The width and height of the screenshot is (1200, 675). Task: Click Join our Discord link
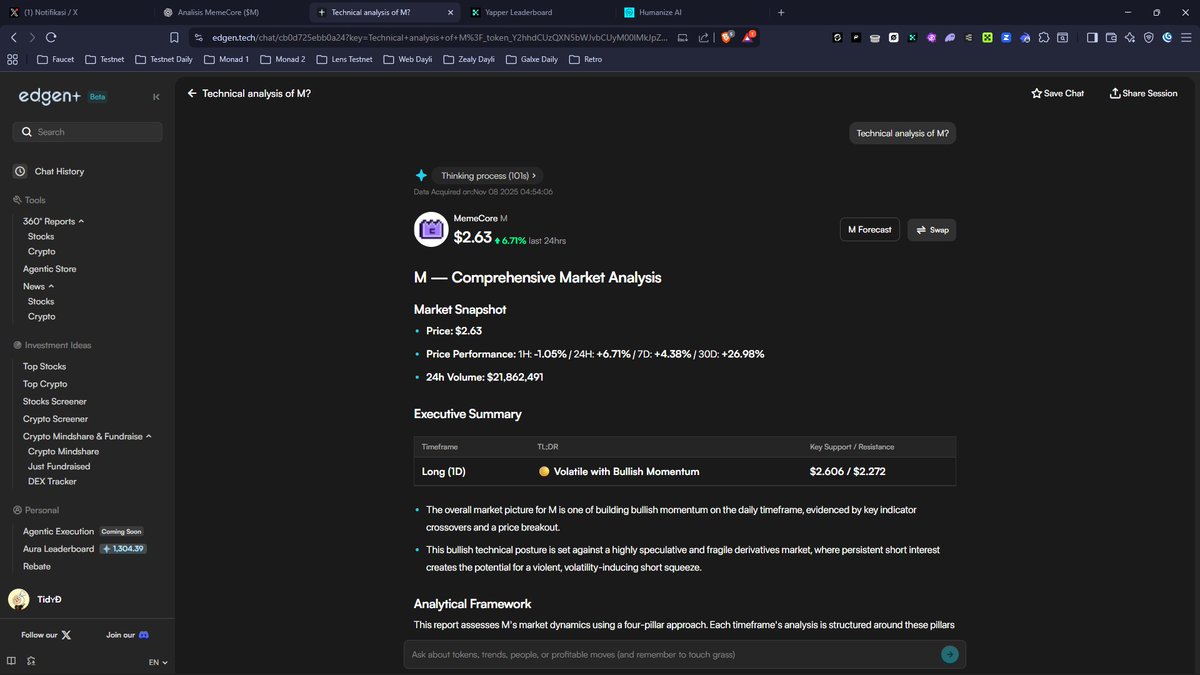pos(128,635)
